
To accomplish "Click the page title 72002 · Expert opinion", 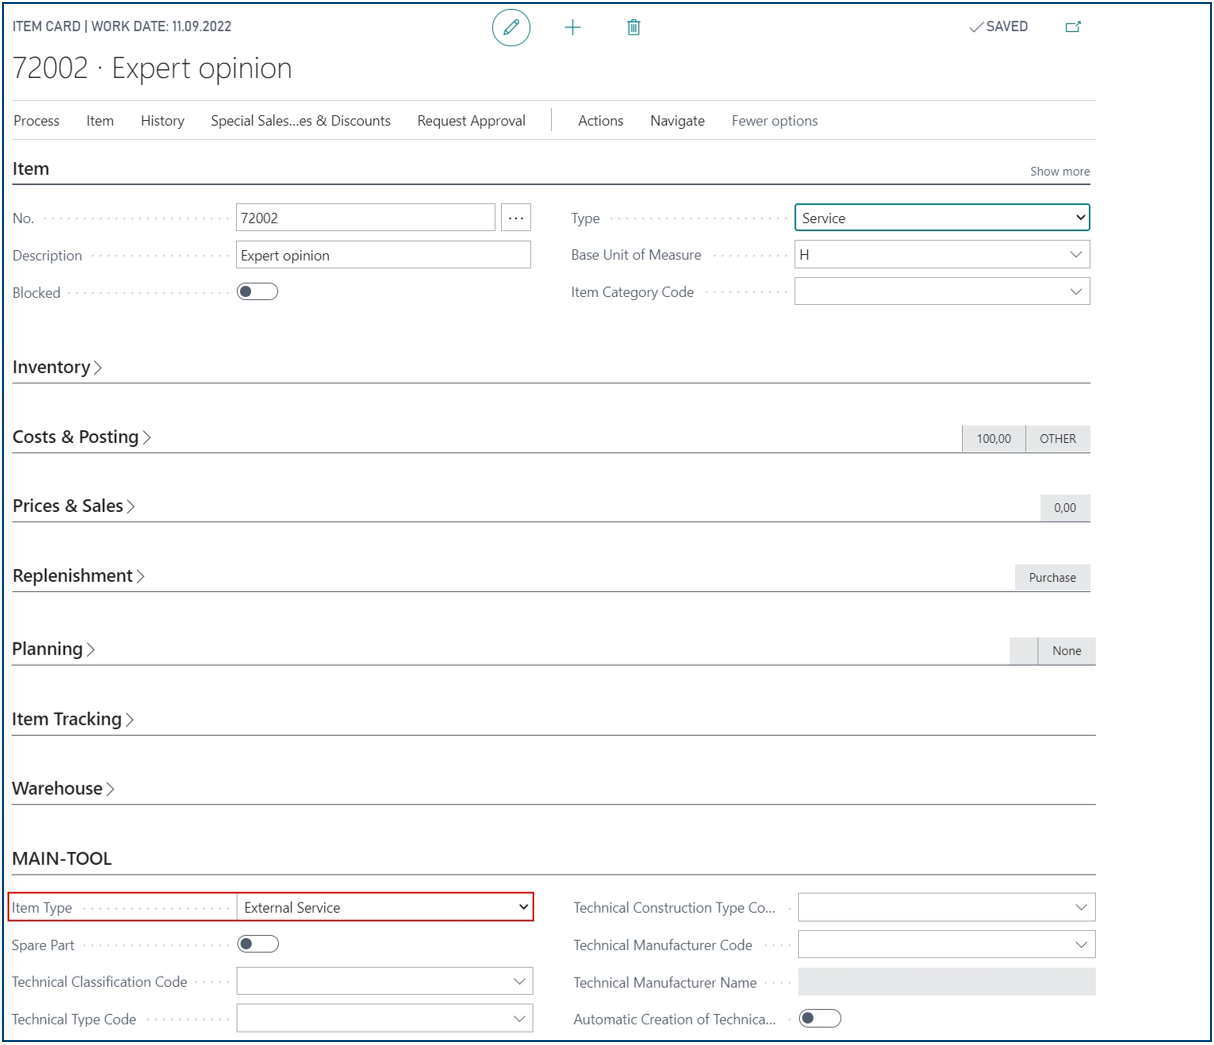I will (152, 68).
